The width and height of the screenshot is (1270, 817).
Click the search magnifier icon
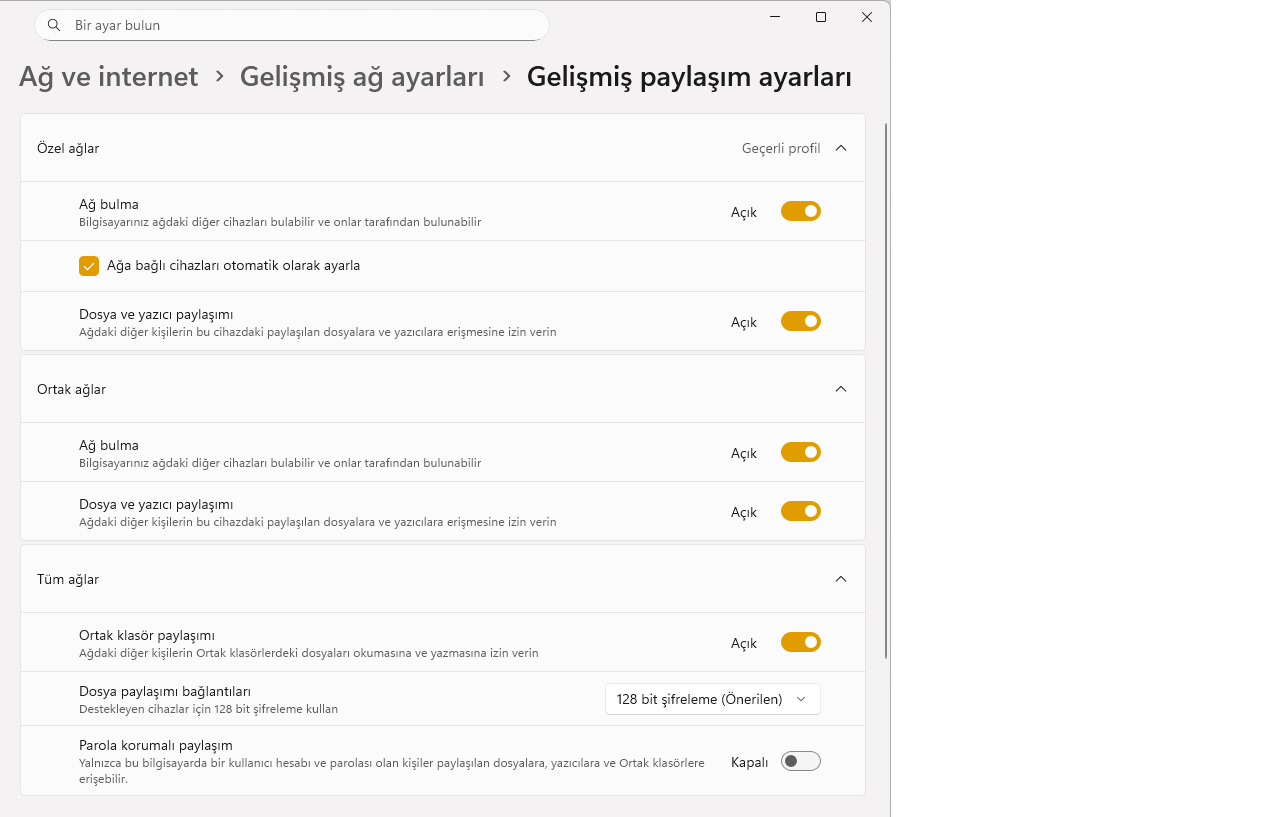tap(54, 25)
